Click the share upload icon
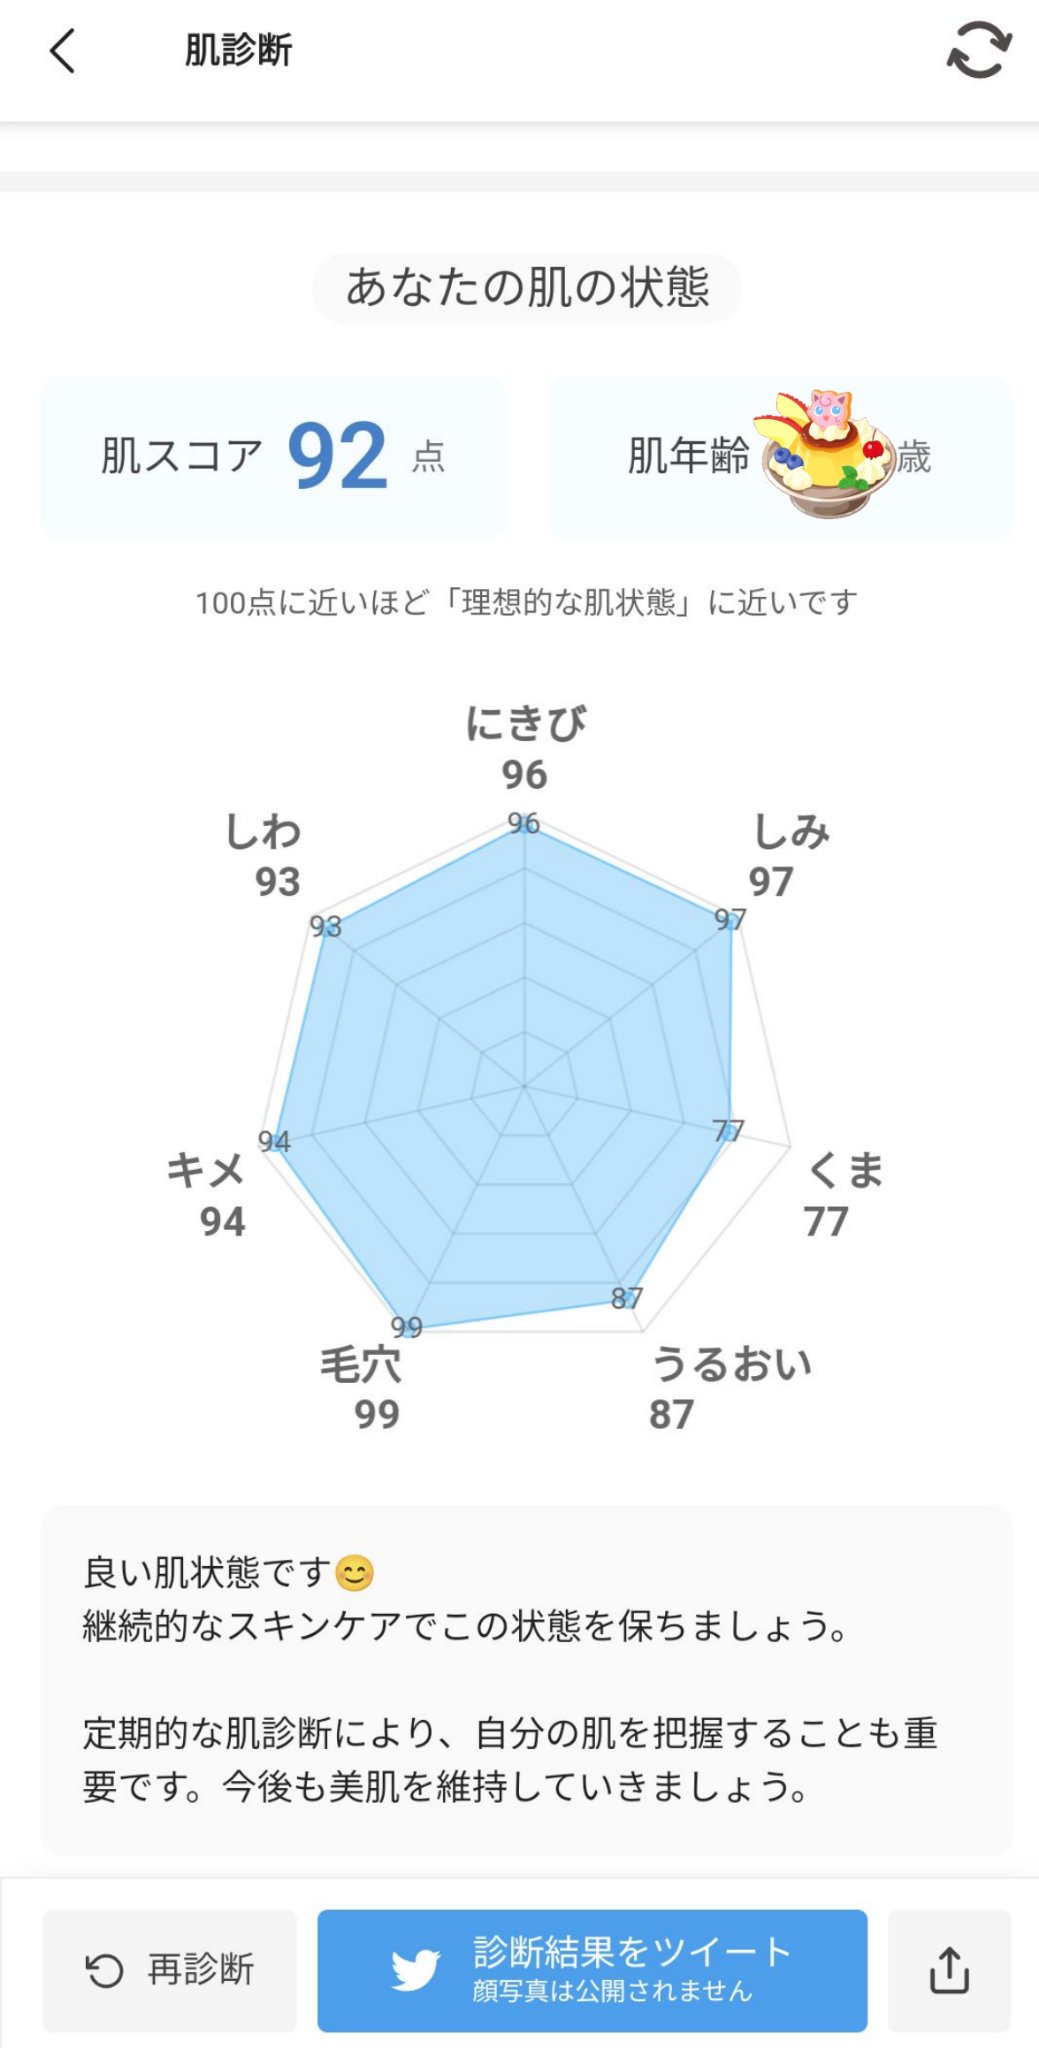 948,1970
